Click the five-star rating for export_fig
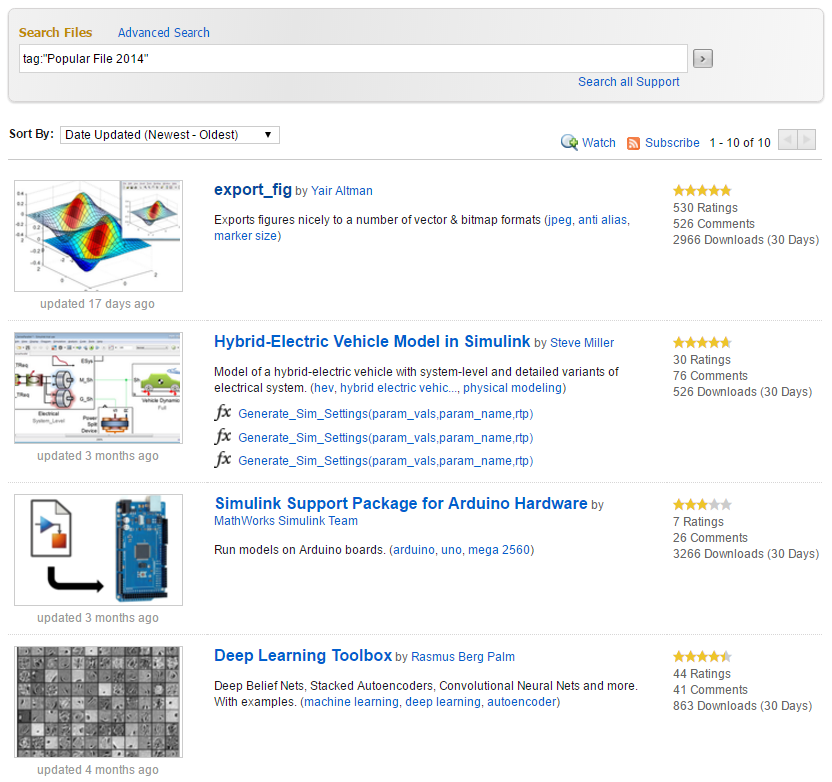The image size is (832, 782). (x=702, y=190)
